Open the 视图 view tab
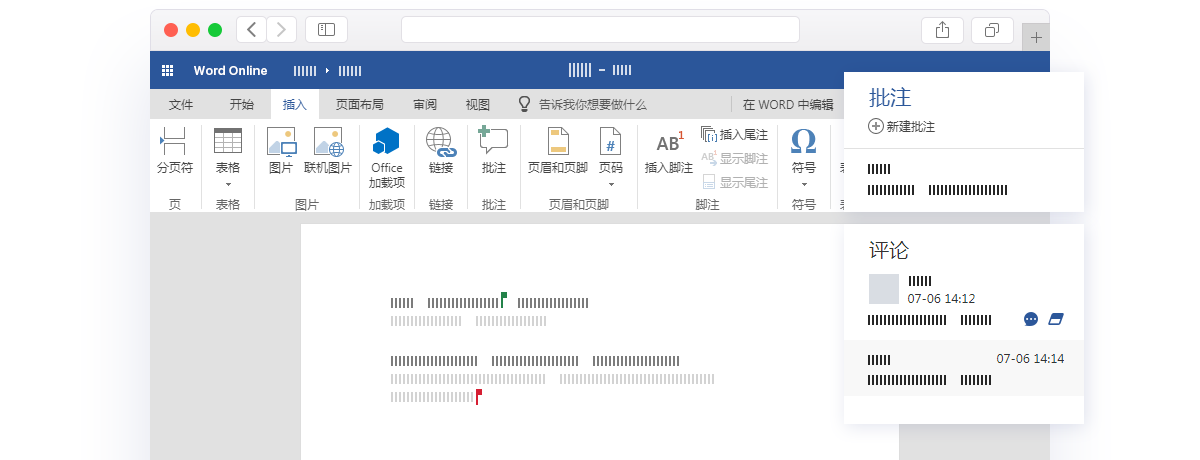 point(478,104)
